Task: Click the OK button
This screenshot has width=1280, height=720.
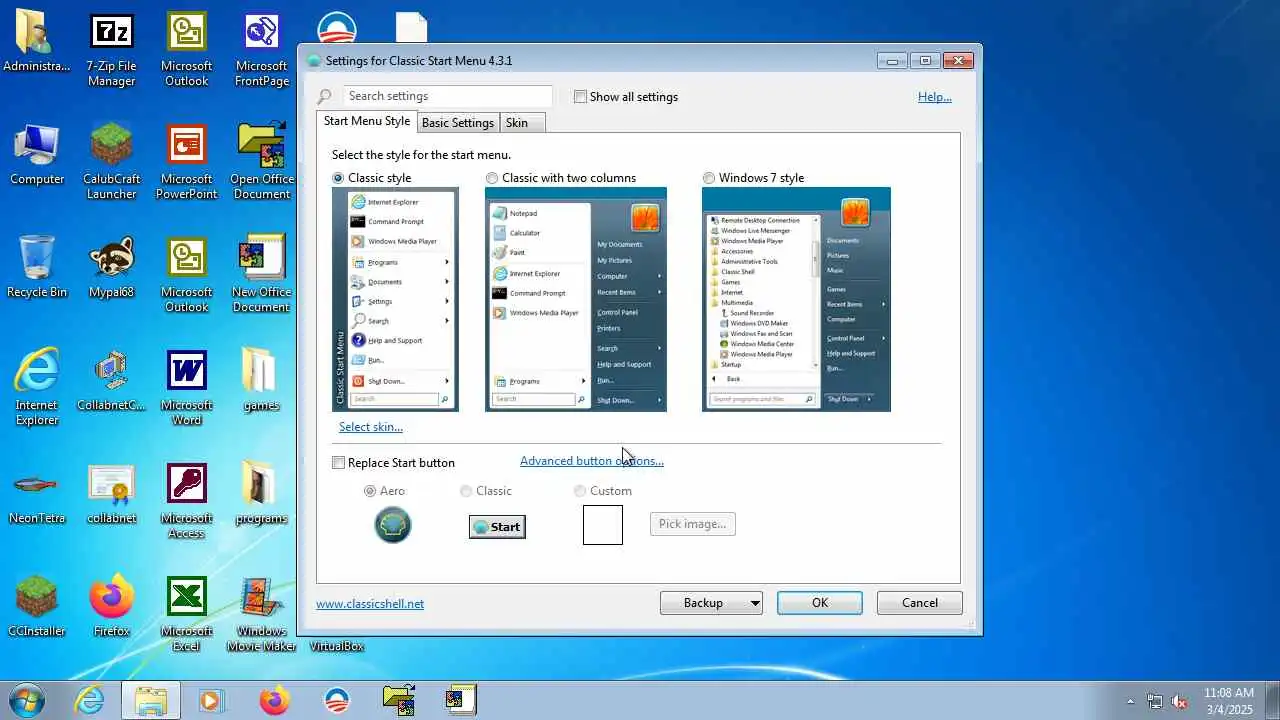Action: (820, 603)
